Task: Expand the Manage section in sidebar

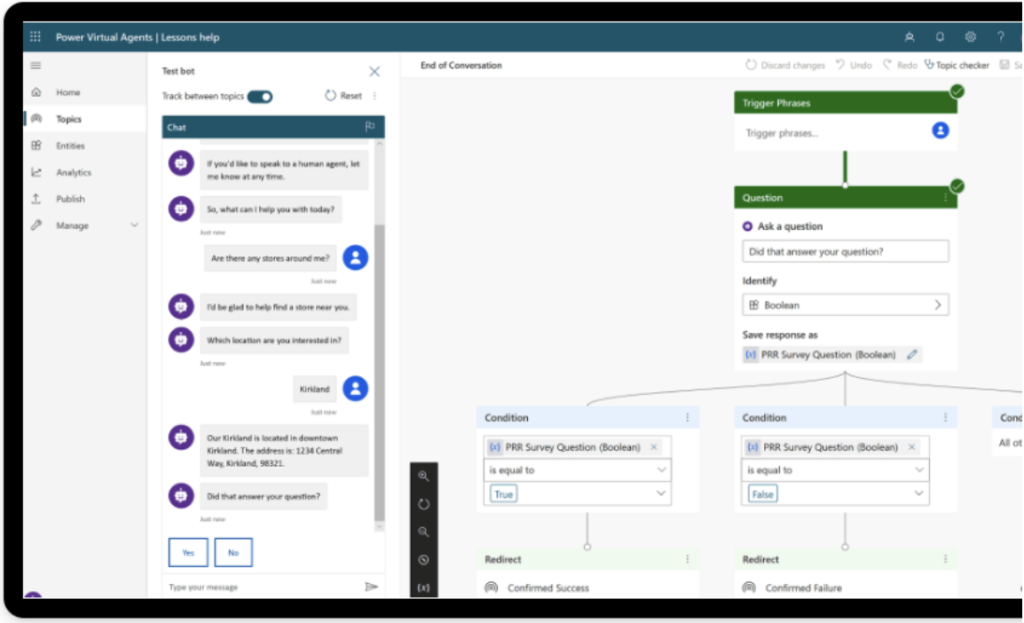Action: tap(134, 226)
